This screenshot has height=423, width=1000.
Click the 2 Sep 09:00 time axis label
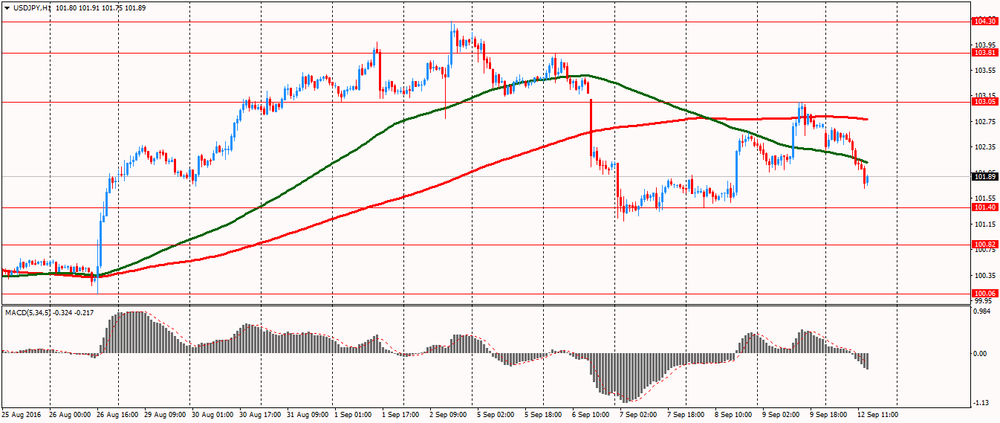[447, 413]
